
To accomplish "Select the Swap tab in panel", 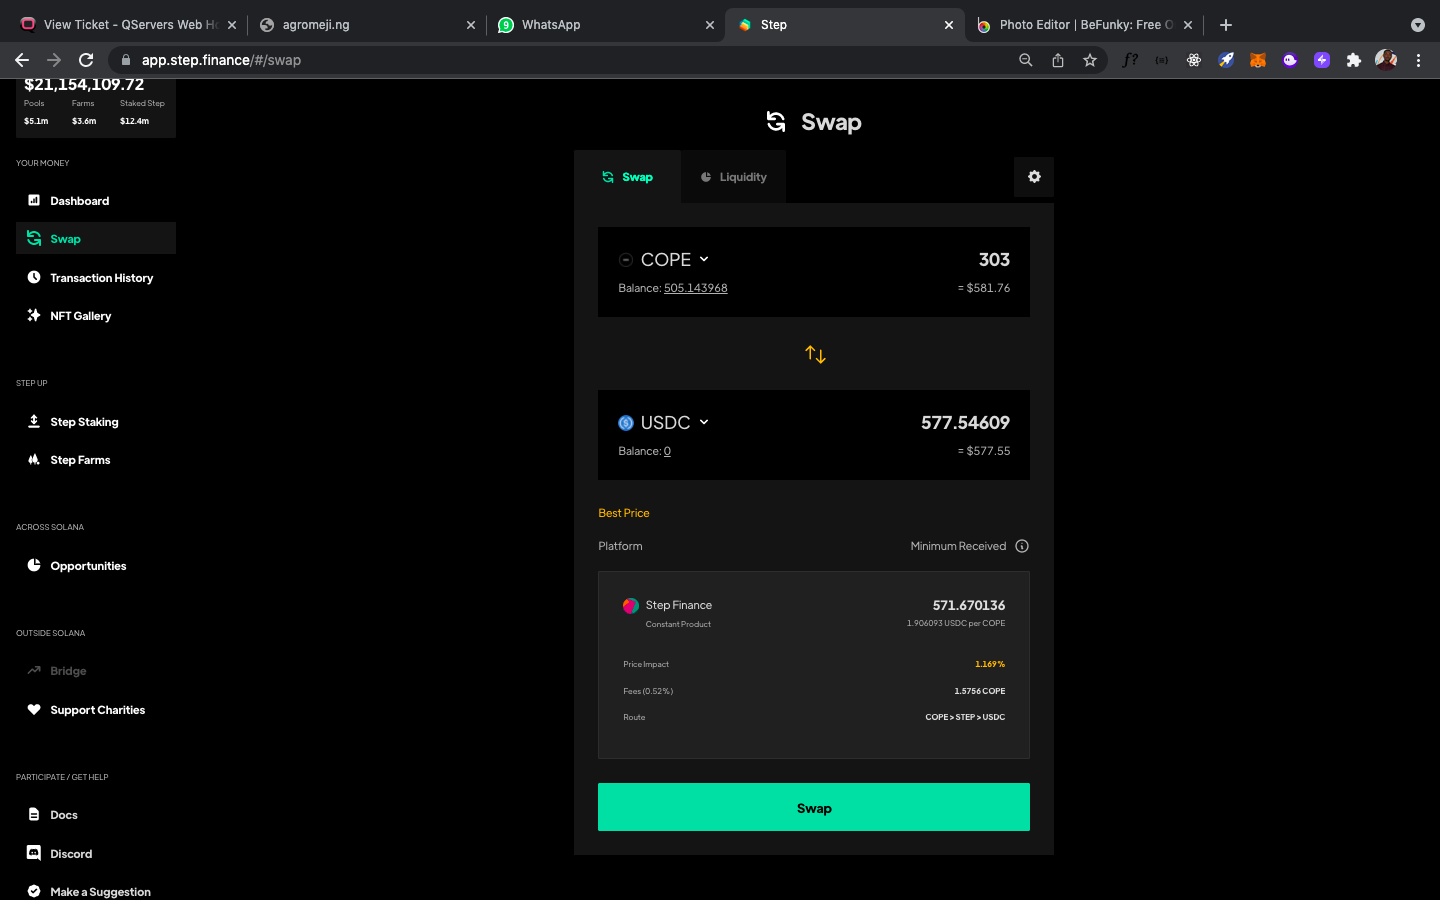I will pos(627,177).
